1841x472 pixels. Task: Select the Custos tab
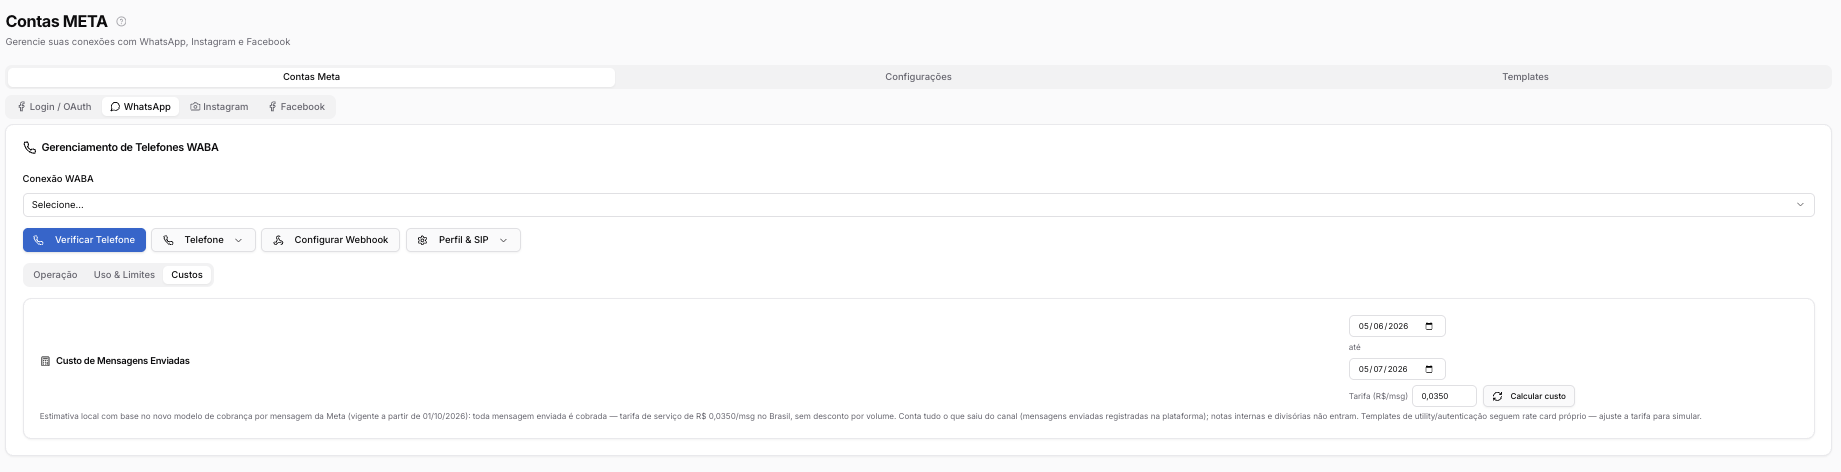187,275
